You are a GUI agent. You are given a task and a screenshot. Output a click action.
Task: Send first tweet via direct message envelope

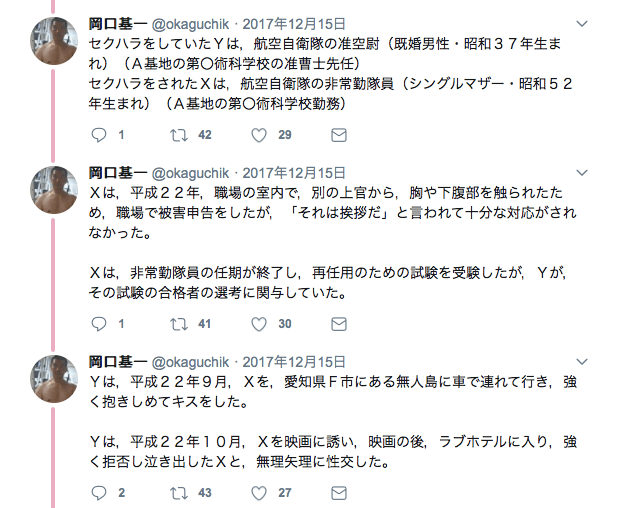click(339, 135)
